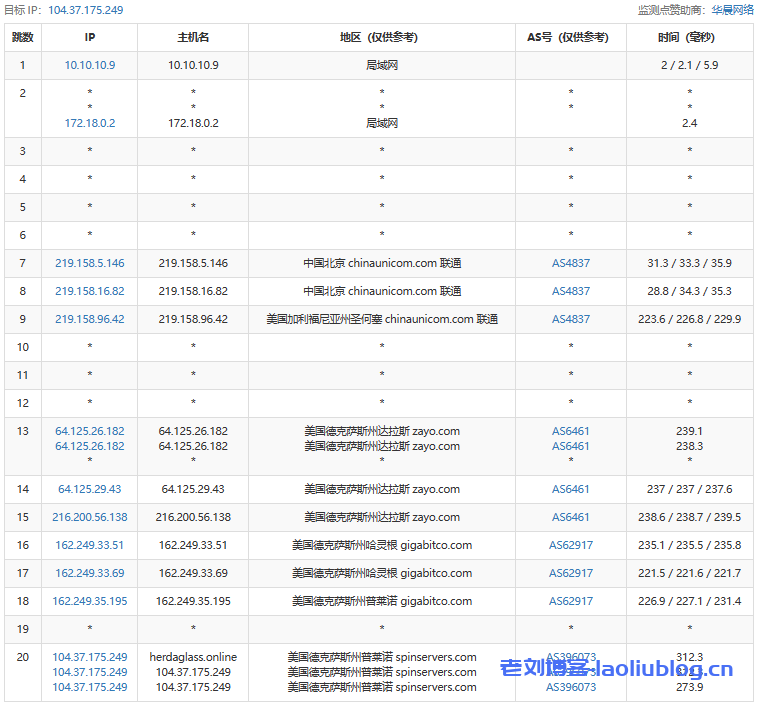Open AS62917 link in hop 18 row
Image resolution: width=759 pixels, height=706 pixels.
click(x=571, y=601)
